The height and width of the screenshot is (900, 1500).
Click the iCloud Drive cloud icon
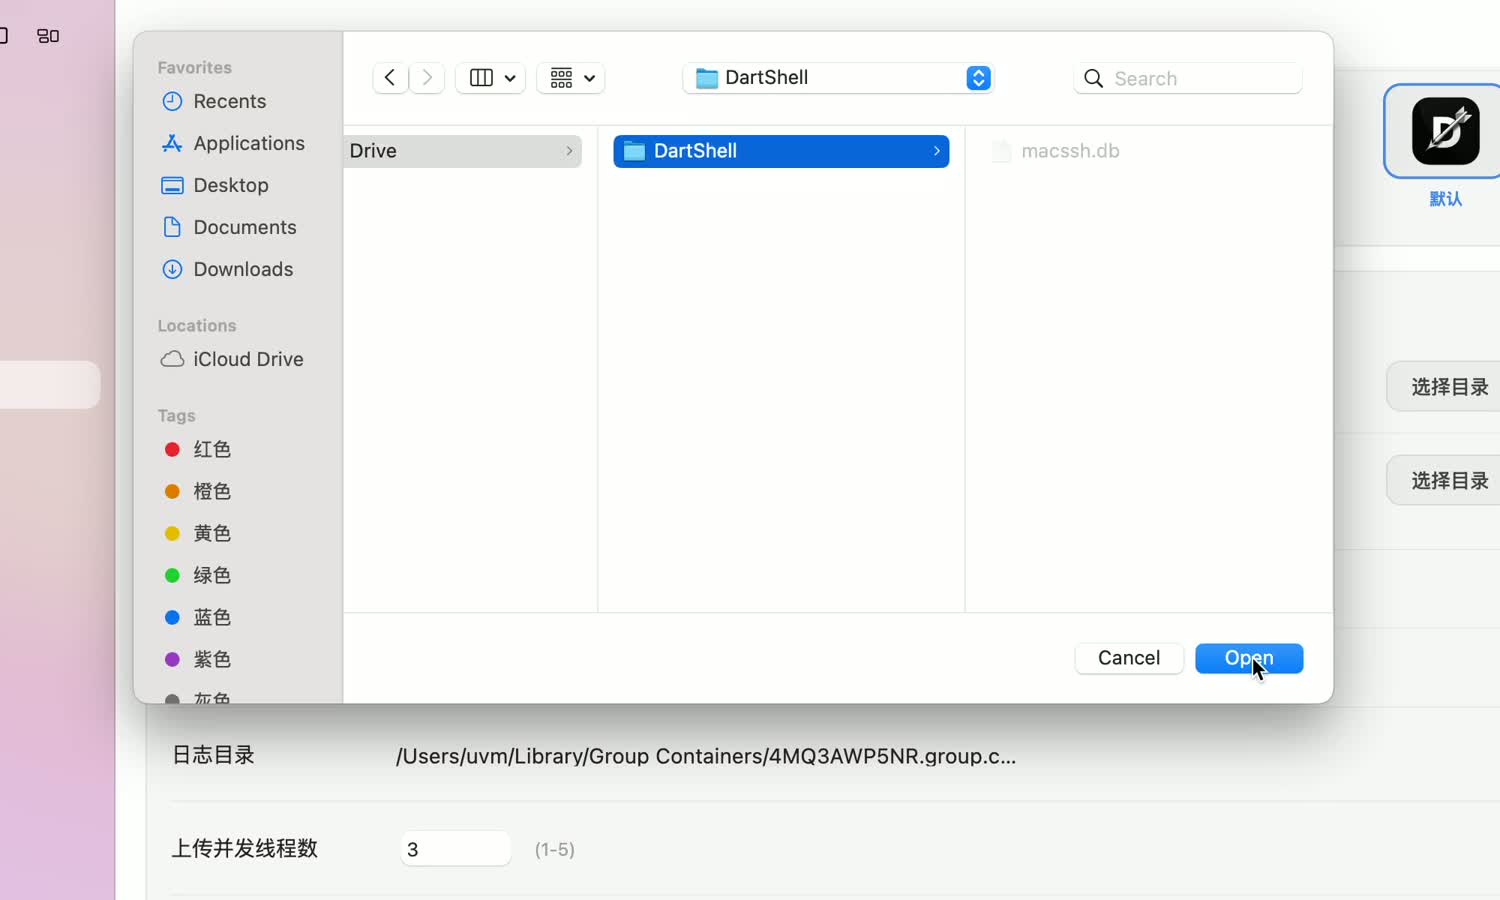[172, 359]
